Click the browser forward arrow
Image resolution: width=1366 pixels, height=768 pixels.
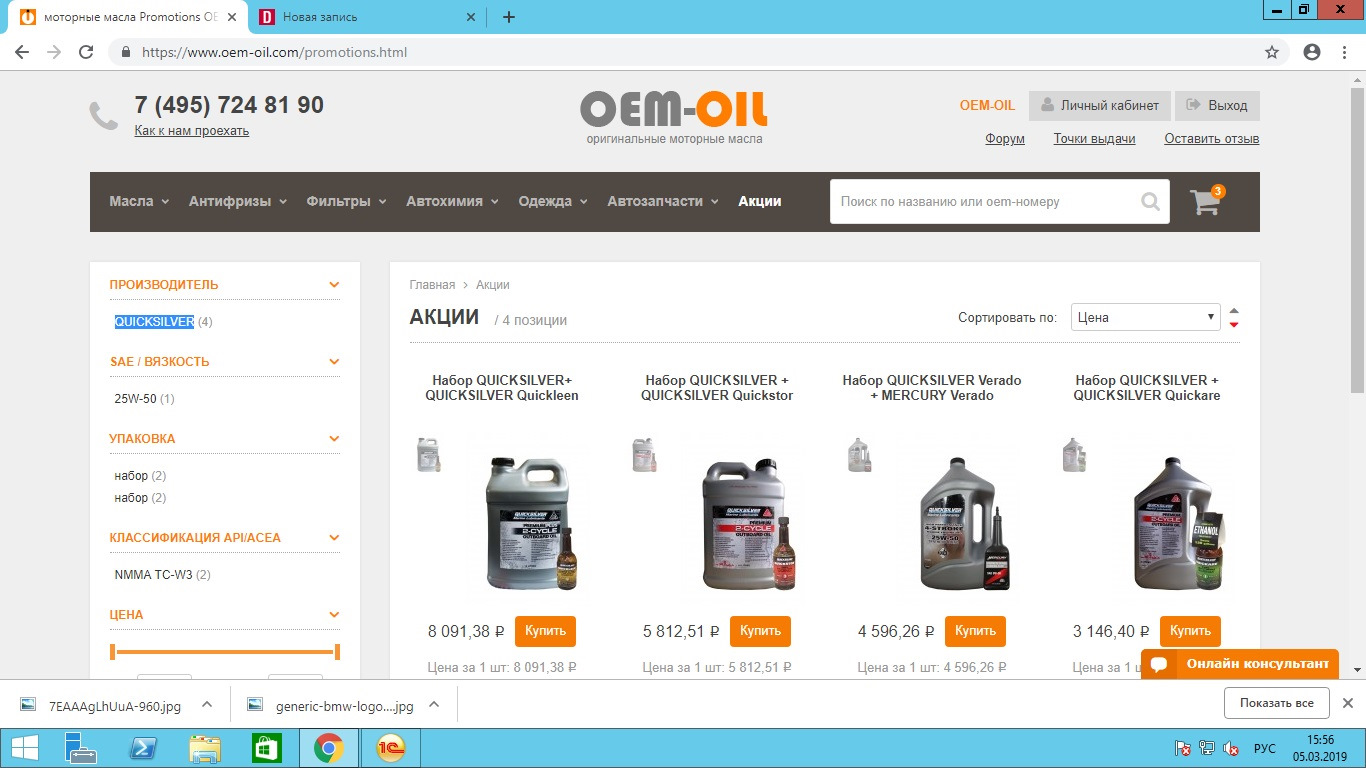[x=54, y=52]
